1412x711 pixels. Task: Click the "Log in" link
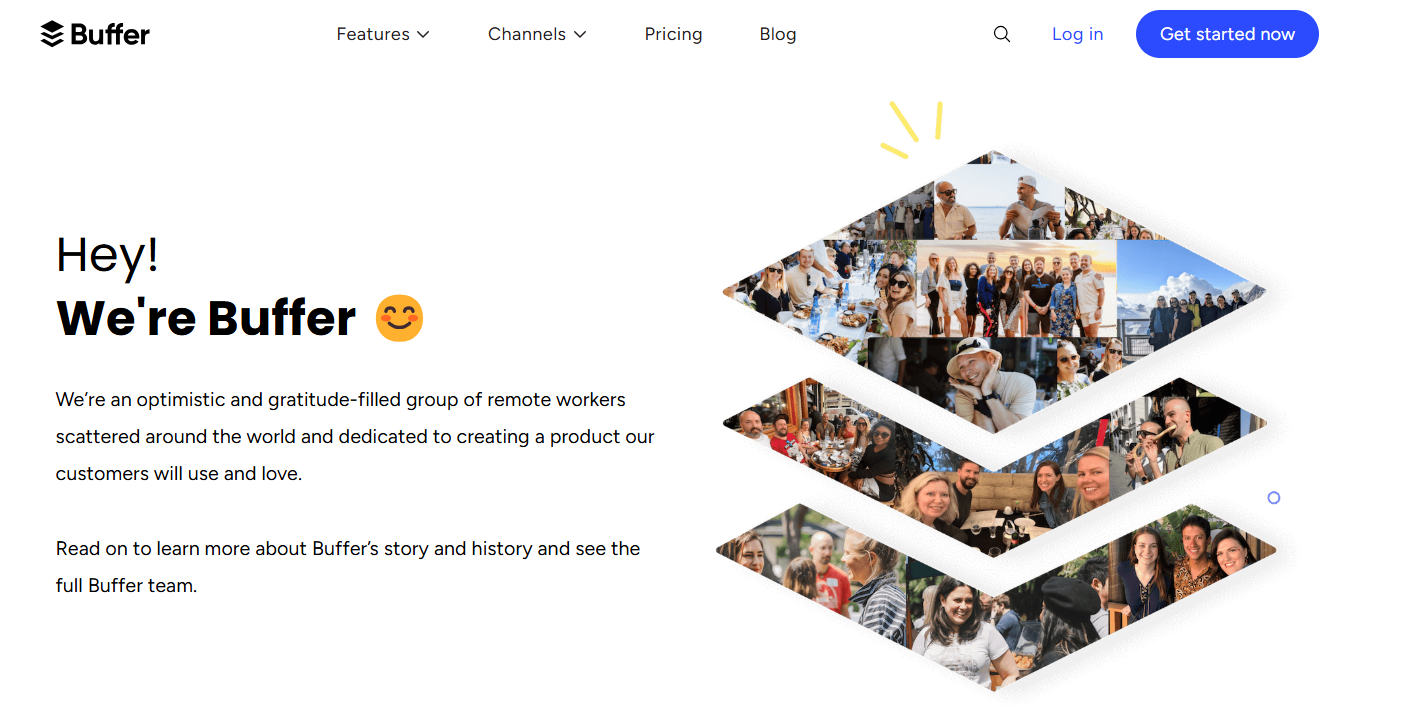tap(1077, 33)
